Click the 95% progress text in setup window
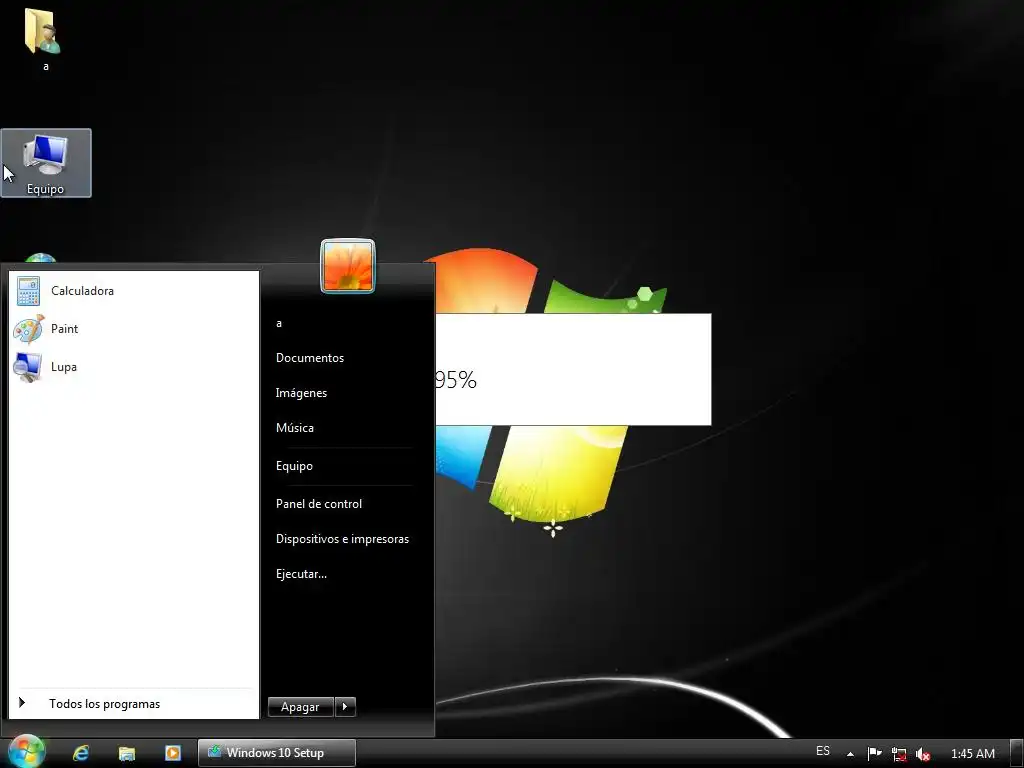The image size is (1024, 768). 456,379
